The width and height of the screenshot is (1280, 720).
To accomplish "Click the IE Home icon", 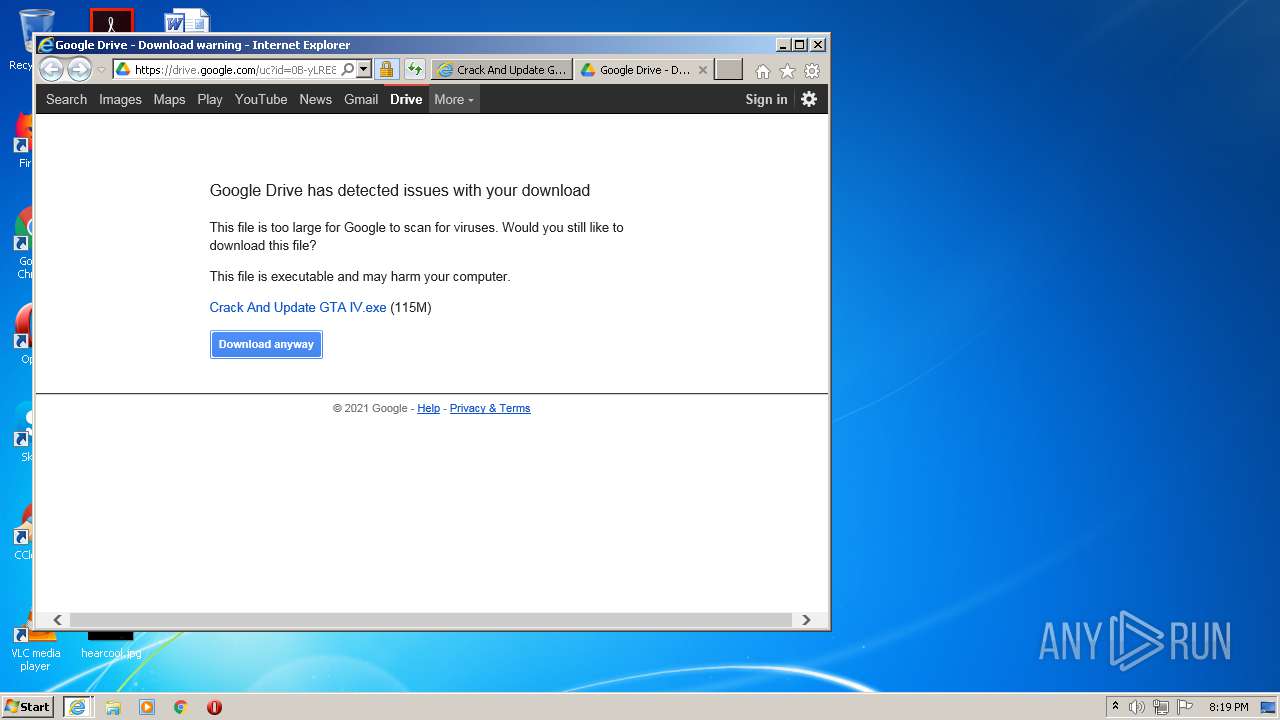I will [763, 71].
